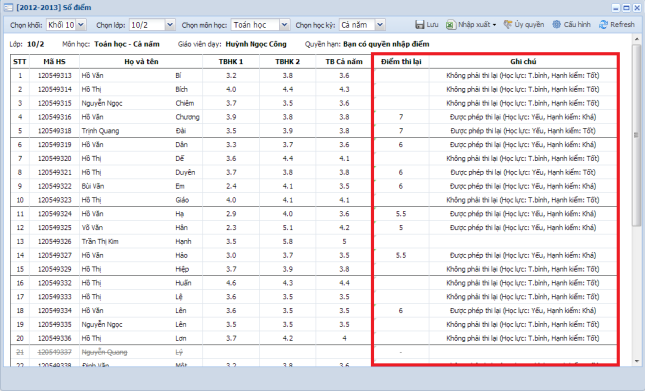Click the name Trần Thị Kim

tap(100, 241)
